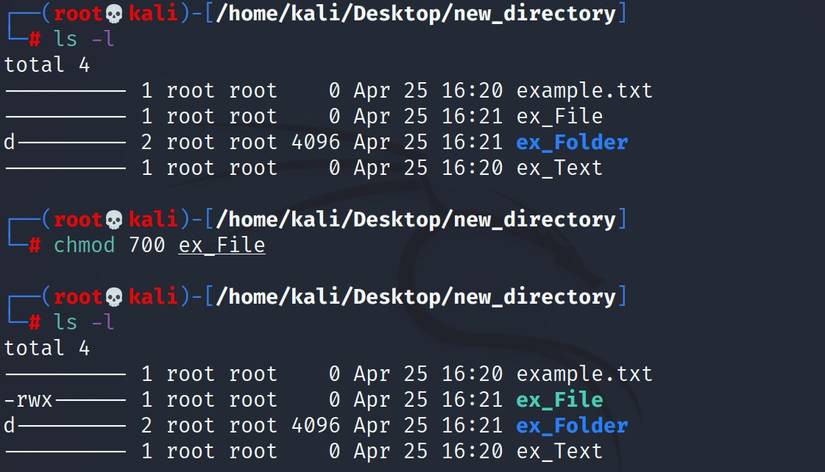This screenshot has height=472, width=825.
Task: Click the -rwx permission string
Action: (x=28, y=400)
